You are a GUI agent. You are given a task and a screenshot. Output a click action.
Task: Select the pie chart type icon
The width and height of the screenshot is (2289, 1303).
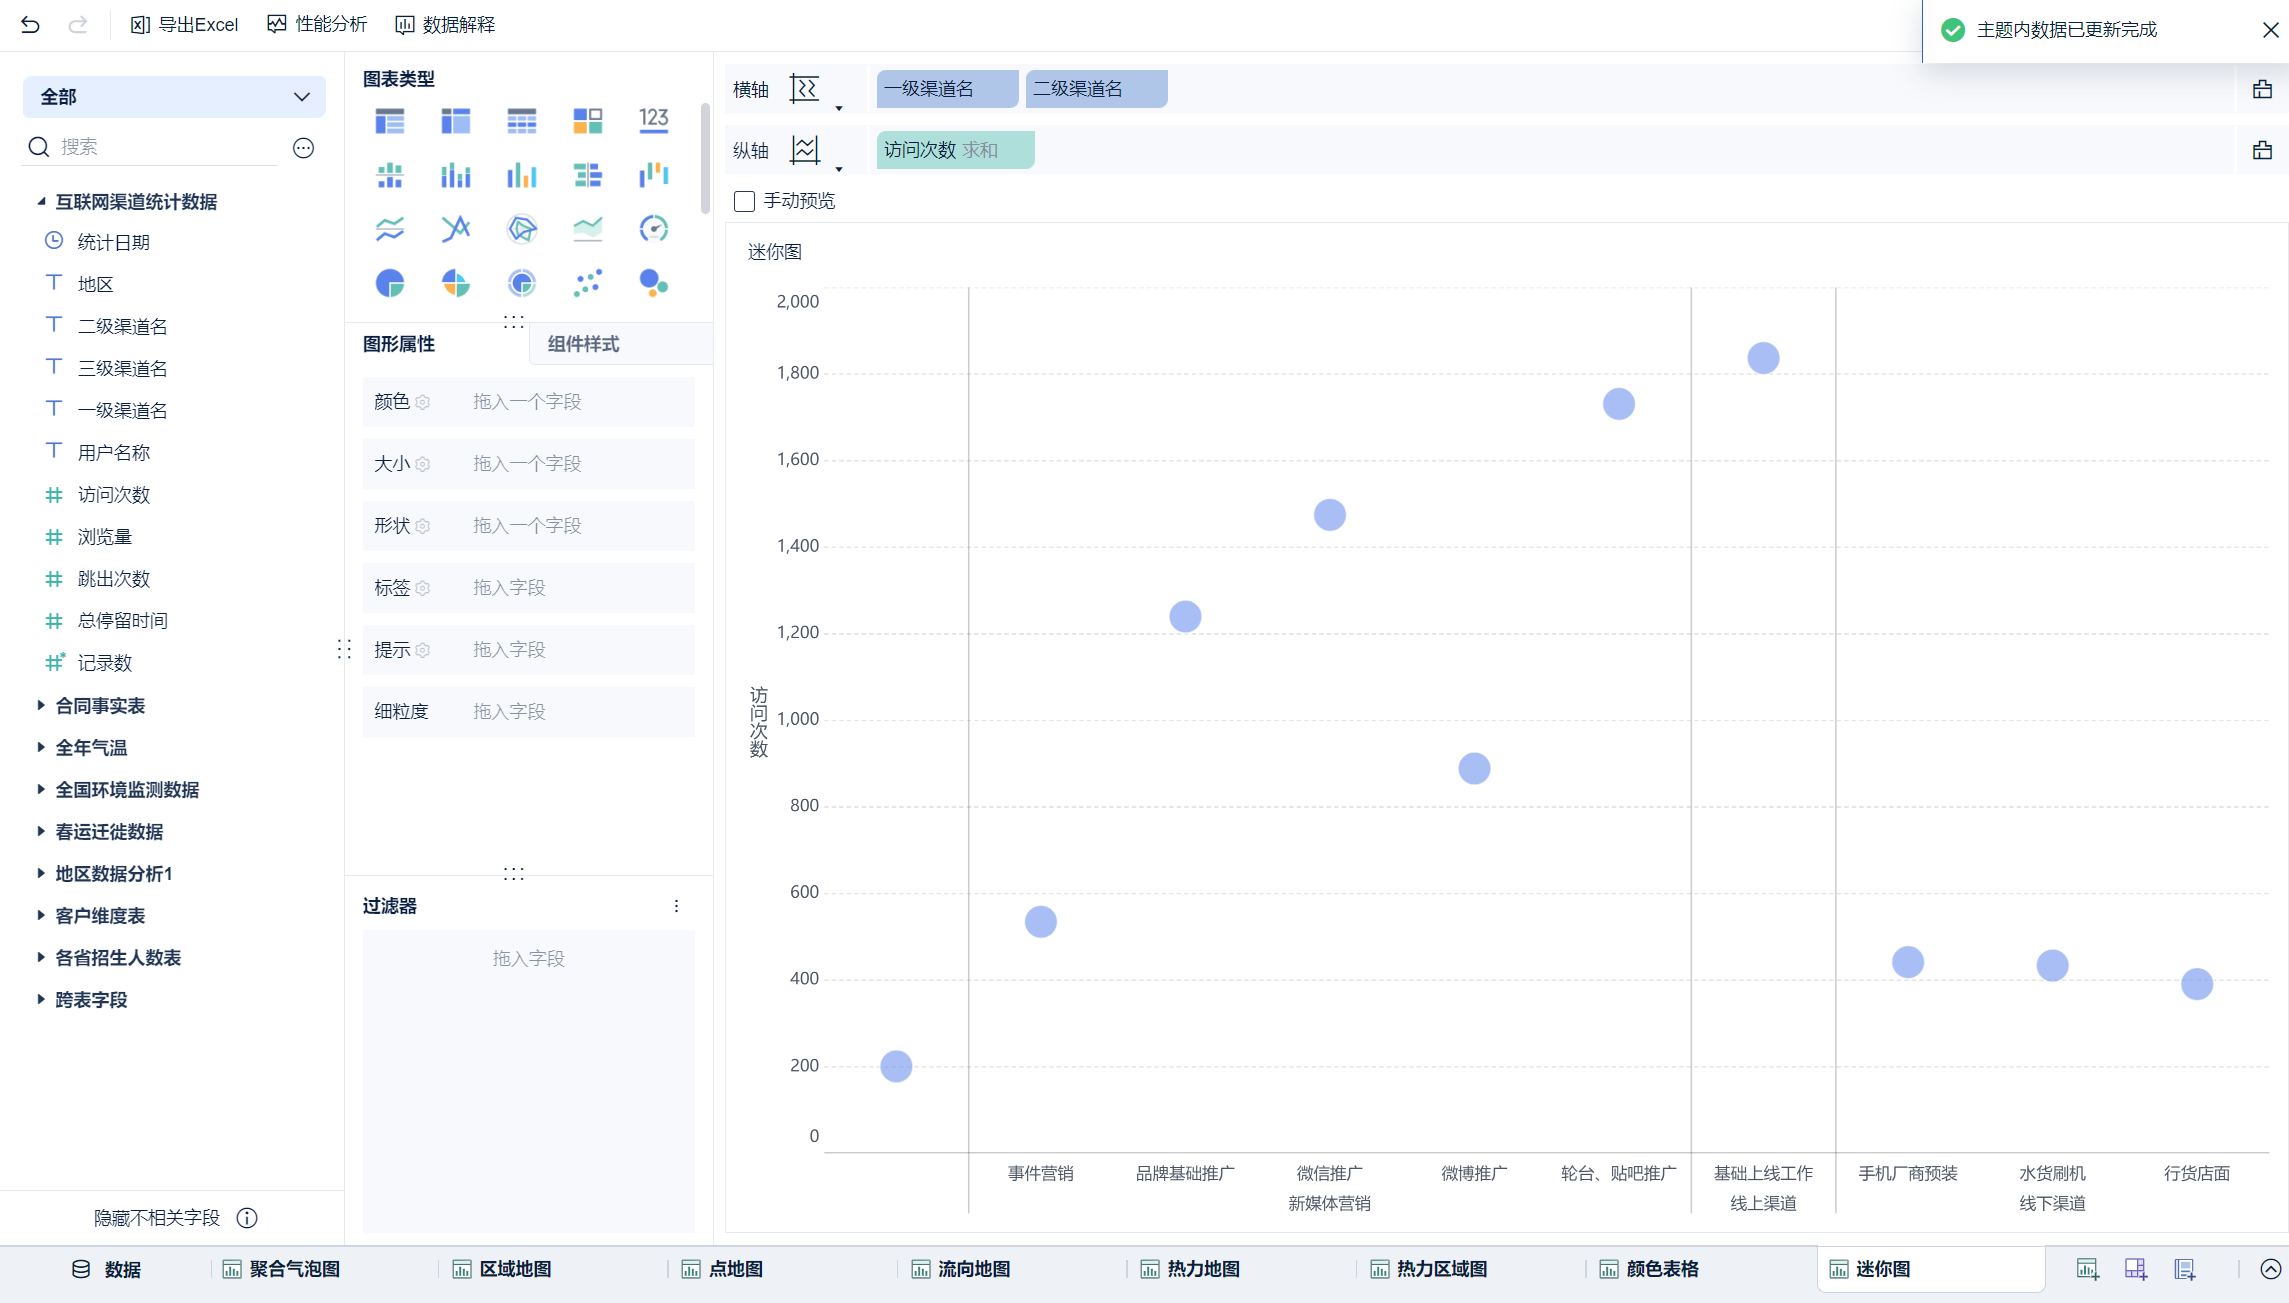click(x=390, y=284)
